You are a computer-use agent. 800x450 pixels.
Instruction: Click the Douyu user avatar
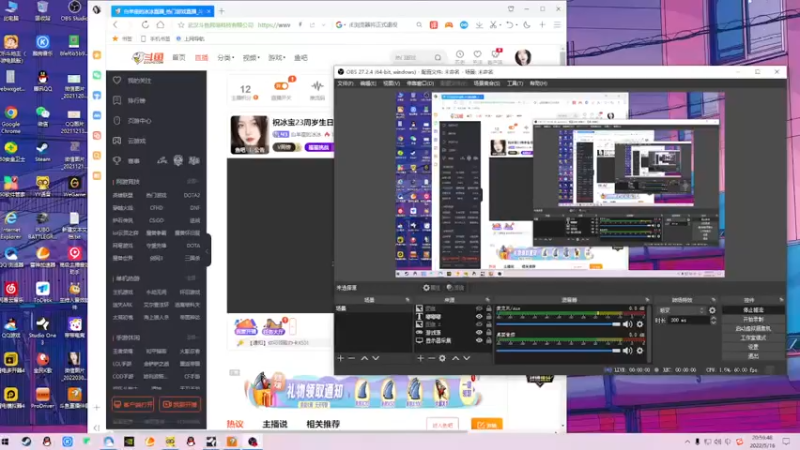523,57
